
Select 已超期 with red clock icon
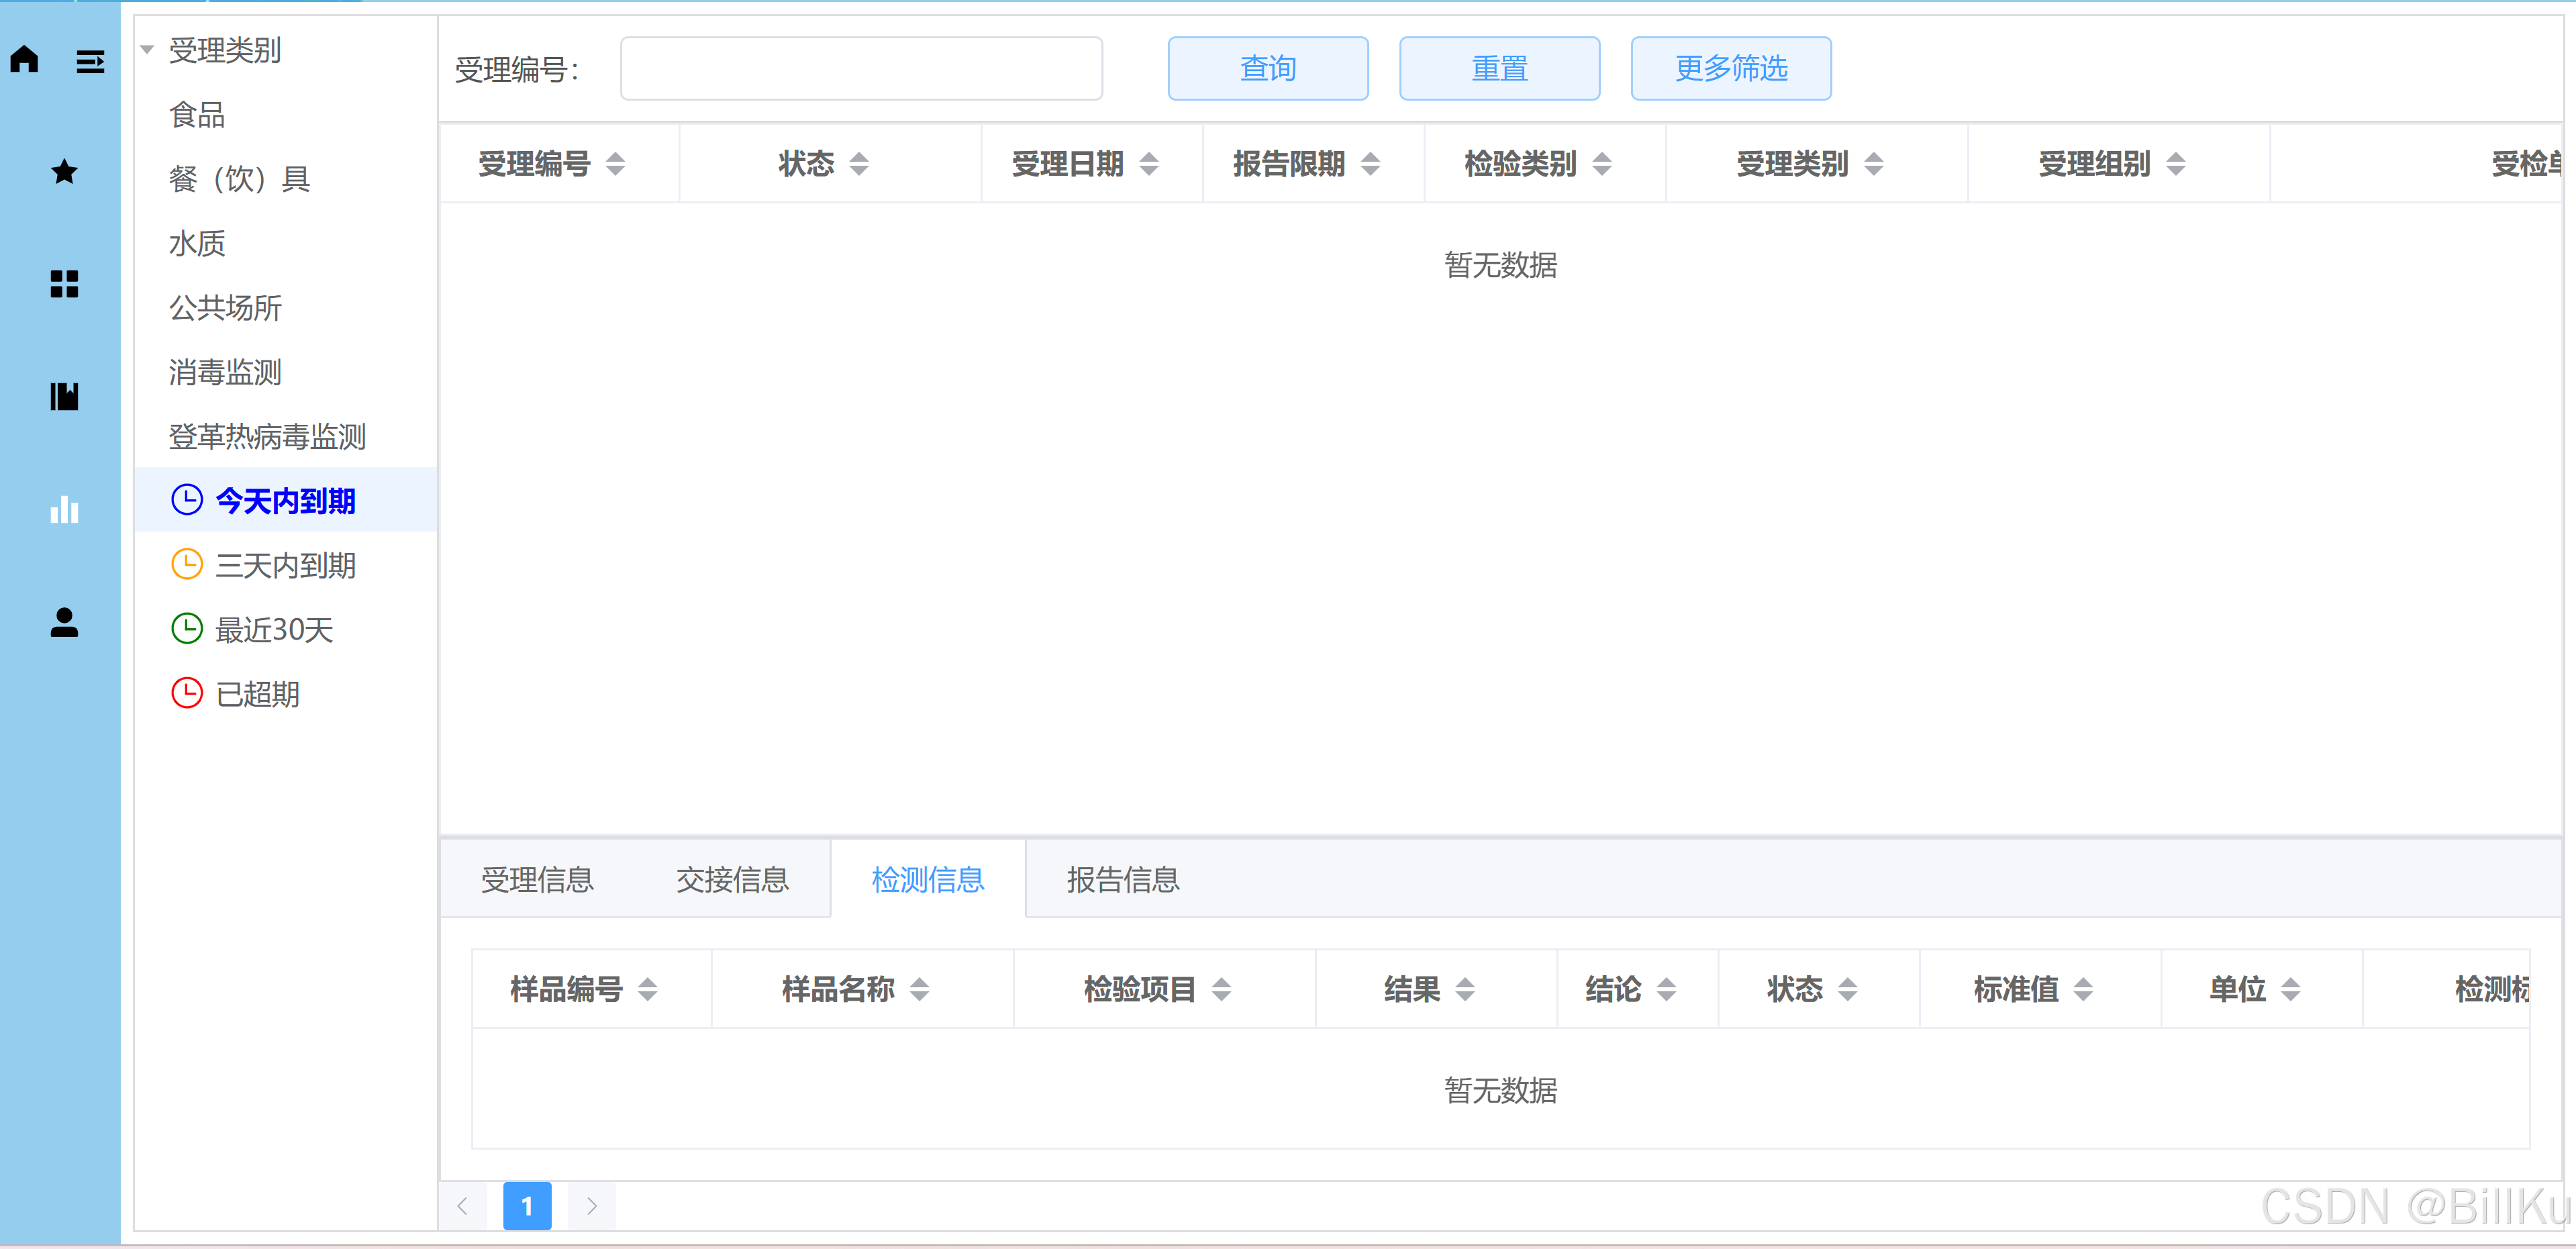257,693
